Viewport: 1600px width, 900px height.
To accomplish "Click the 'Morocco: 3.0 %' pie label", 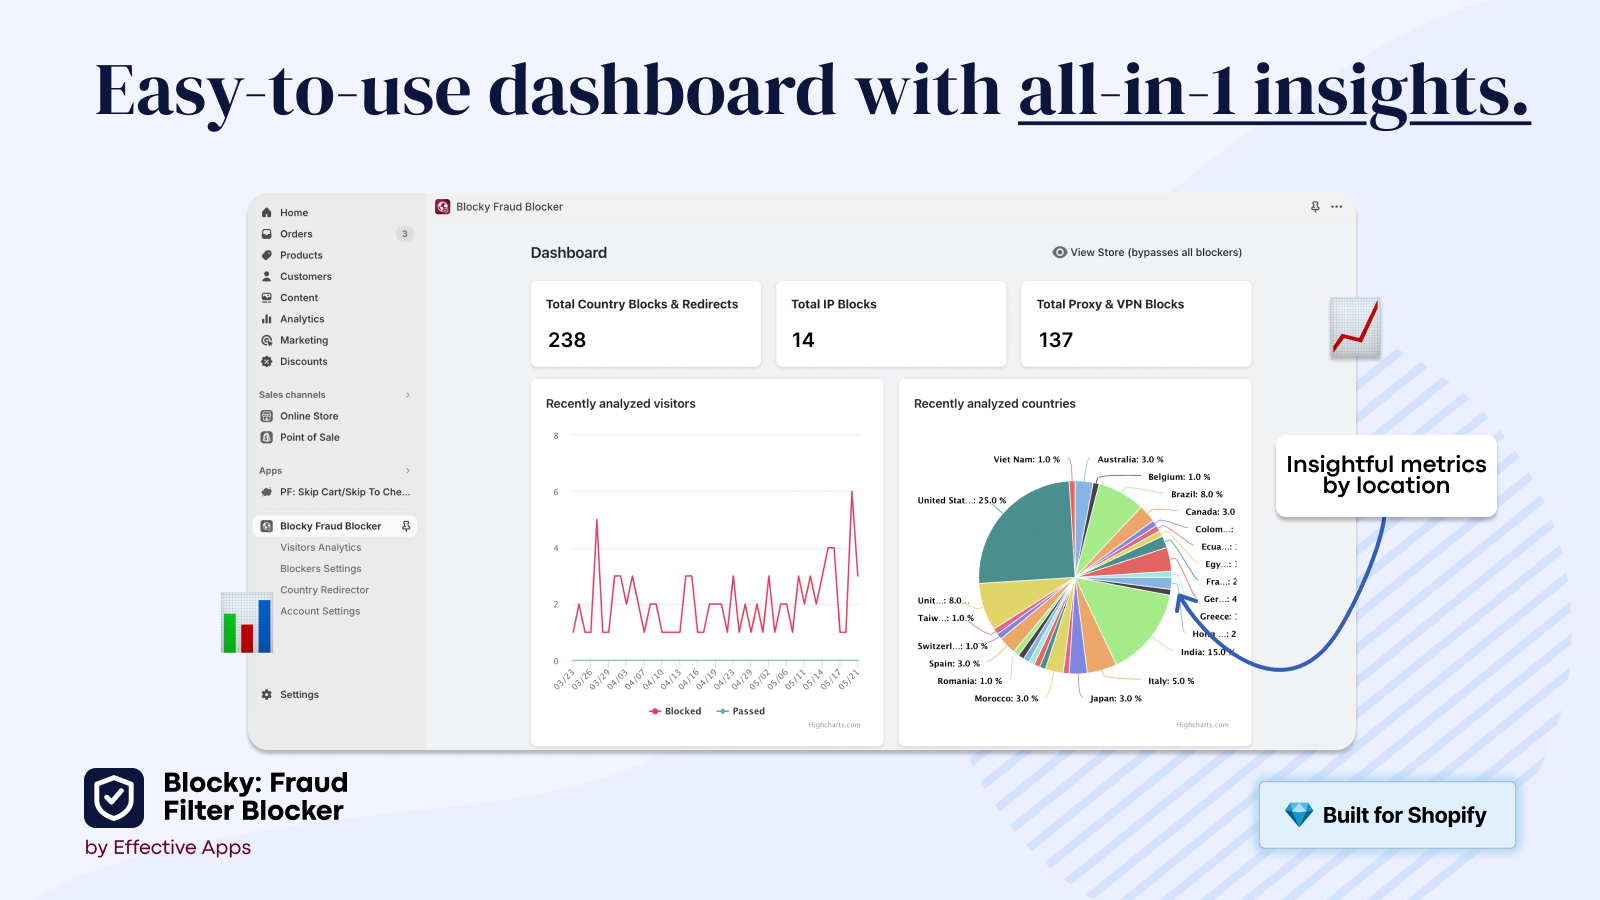I will click(x=1006, y=699).
